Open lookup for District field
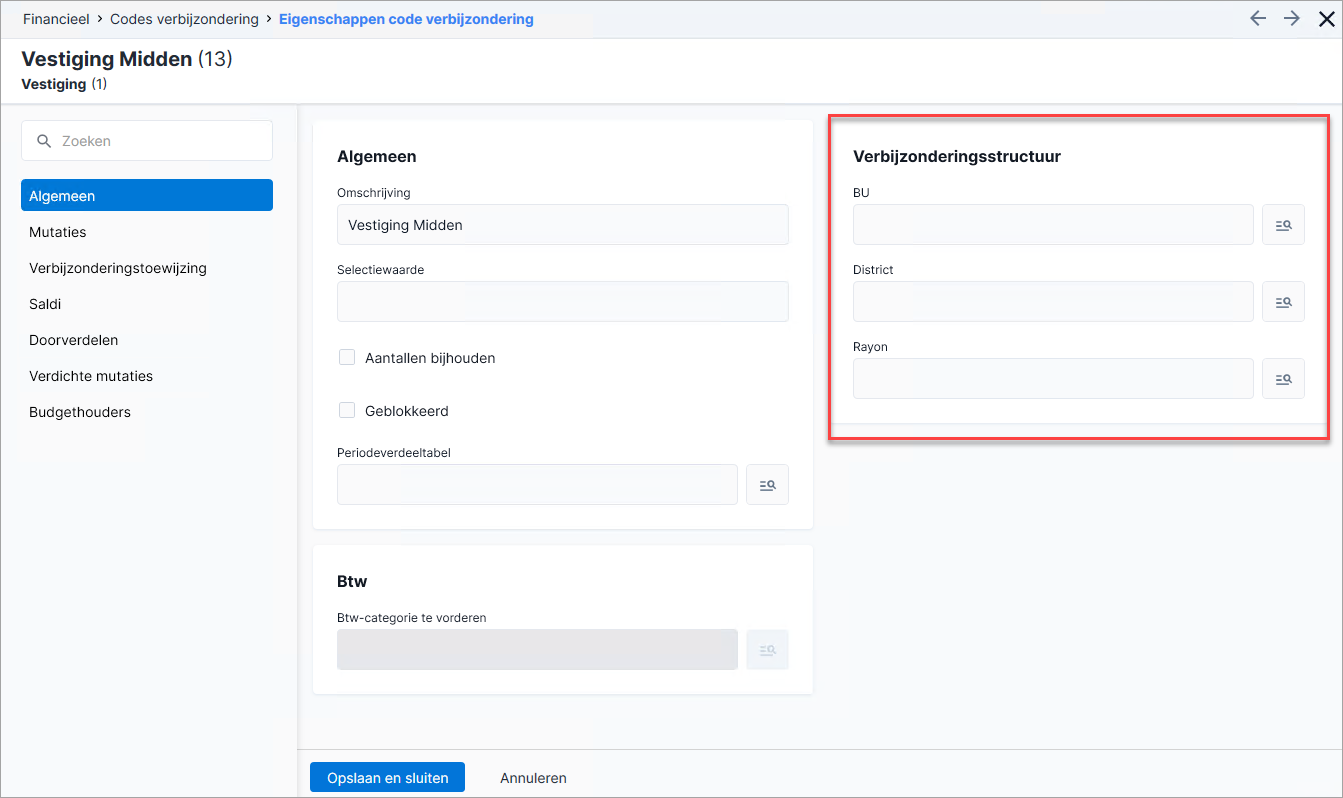 [x=1283, y=302]
